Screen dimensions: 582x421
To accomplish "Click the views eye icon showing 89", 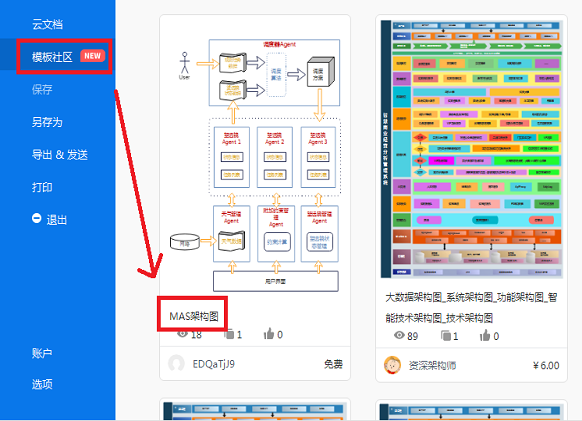I will coord(399,335).
